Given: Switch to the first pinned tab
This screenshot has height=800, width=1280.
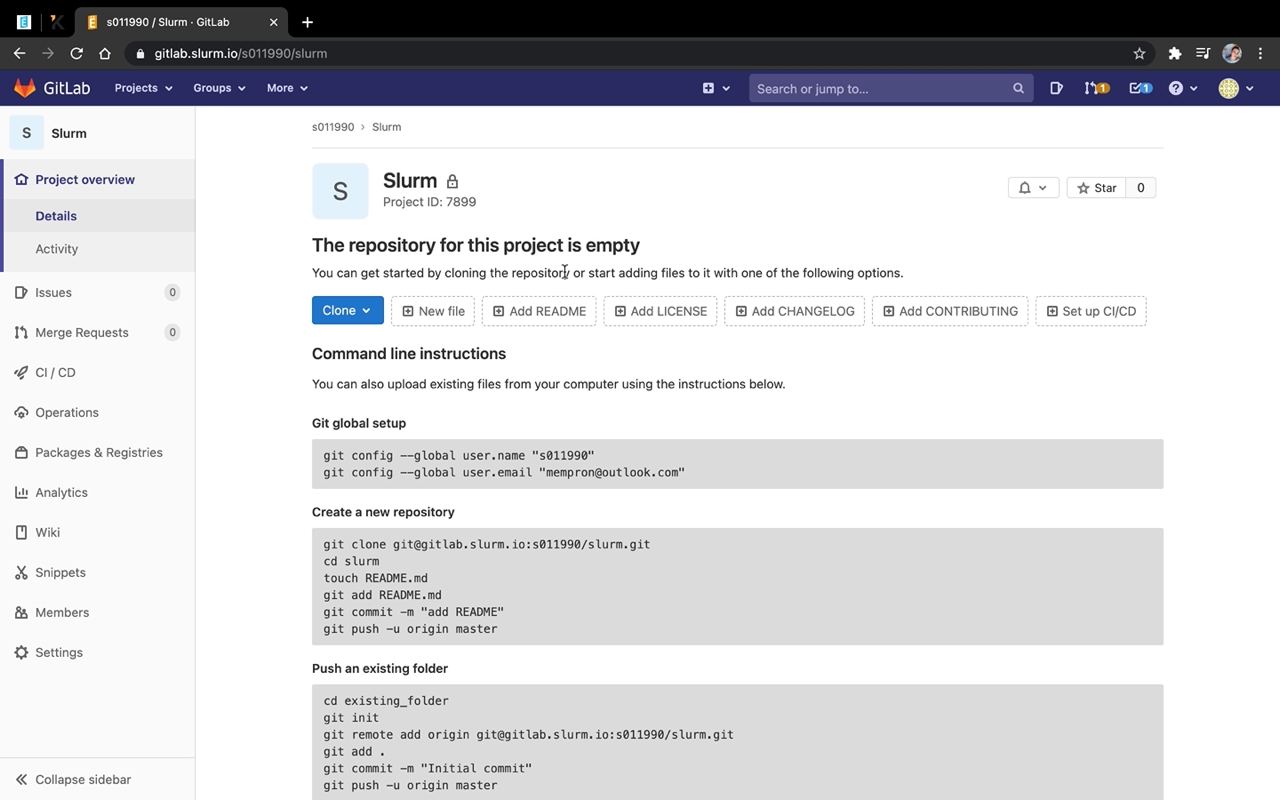Looking at the screenshot, I should click(24, 22).
